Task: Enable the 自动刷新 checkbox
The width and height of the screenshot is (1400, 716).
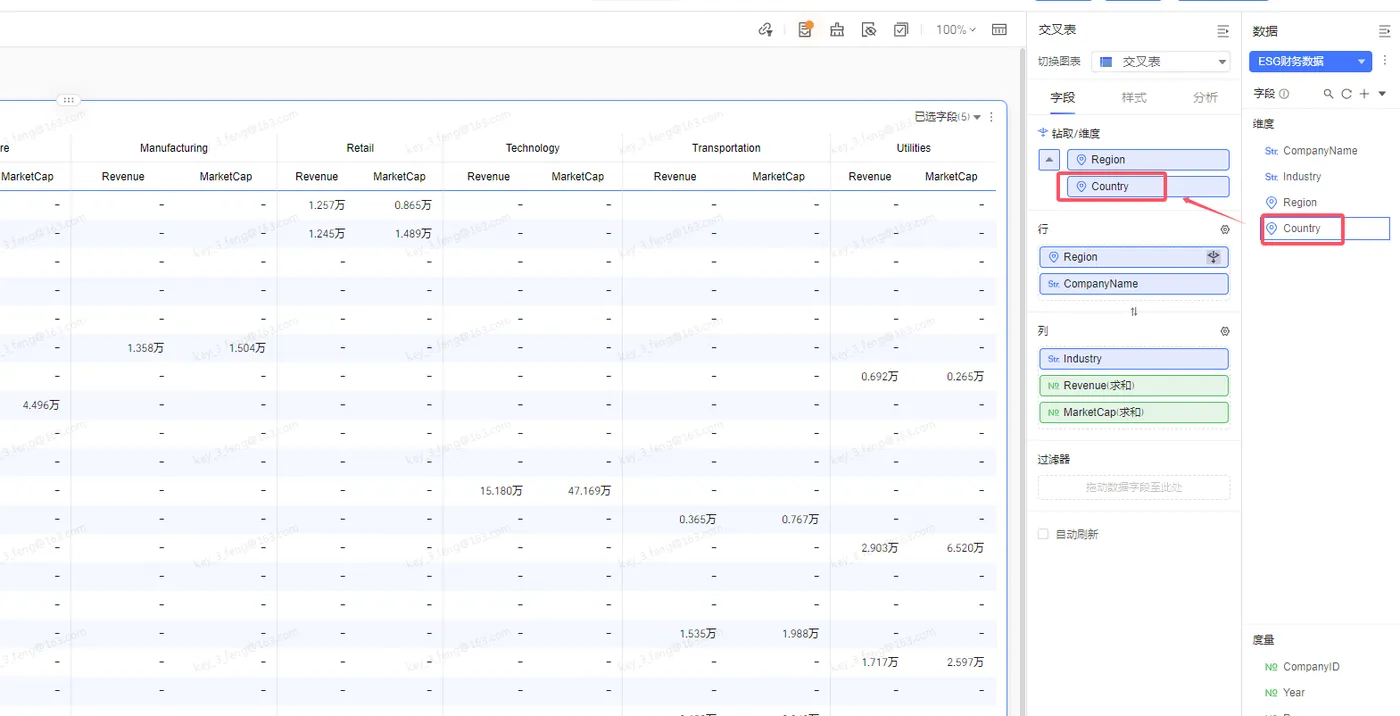Action: coord(1044,534)
